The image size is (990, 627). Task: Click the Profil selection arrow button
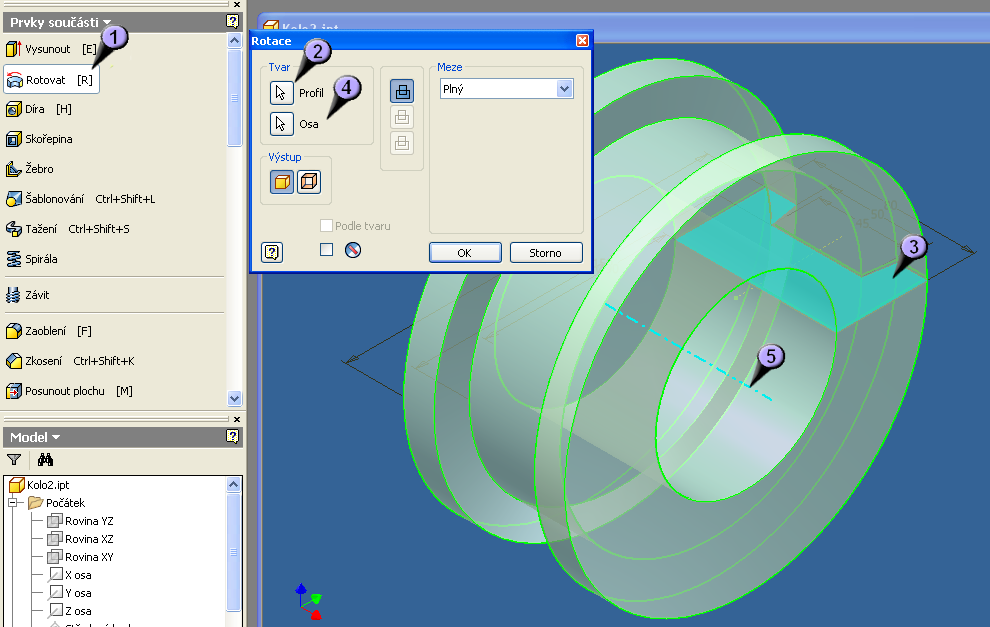(282, 93)
